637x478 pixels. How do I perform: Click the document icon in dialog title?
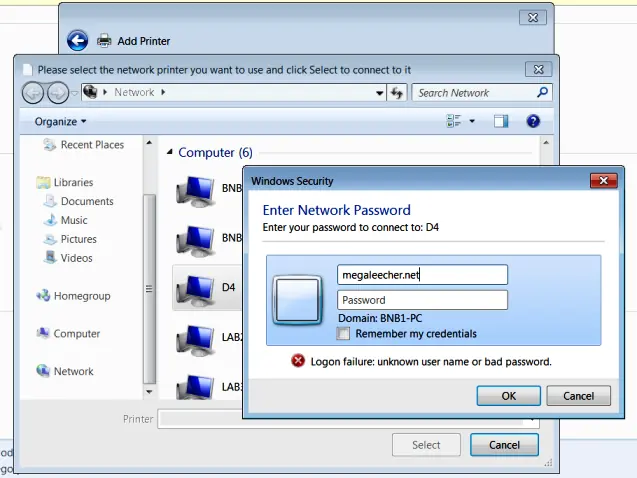tap(27, 70)
